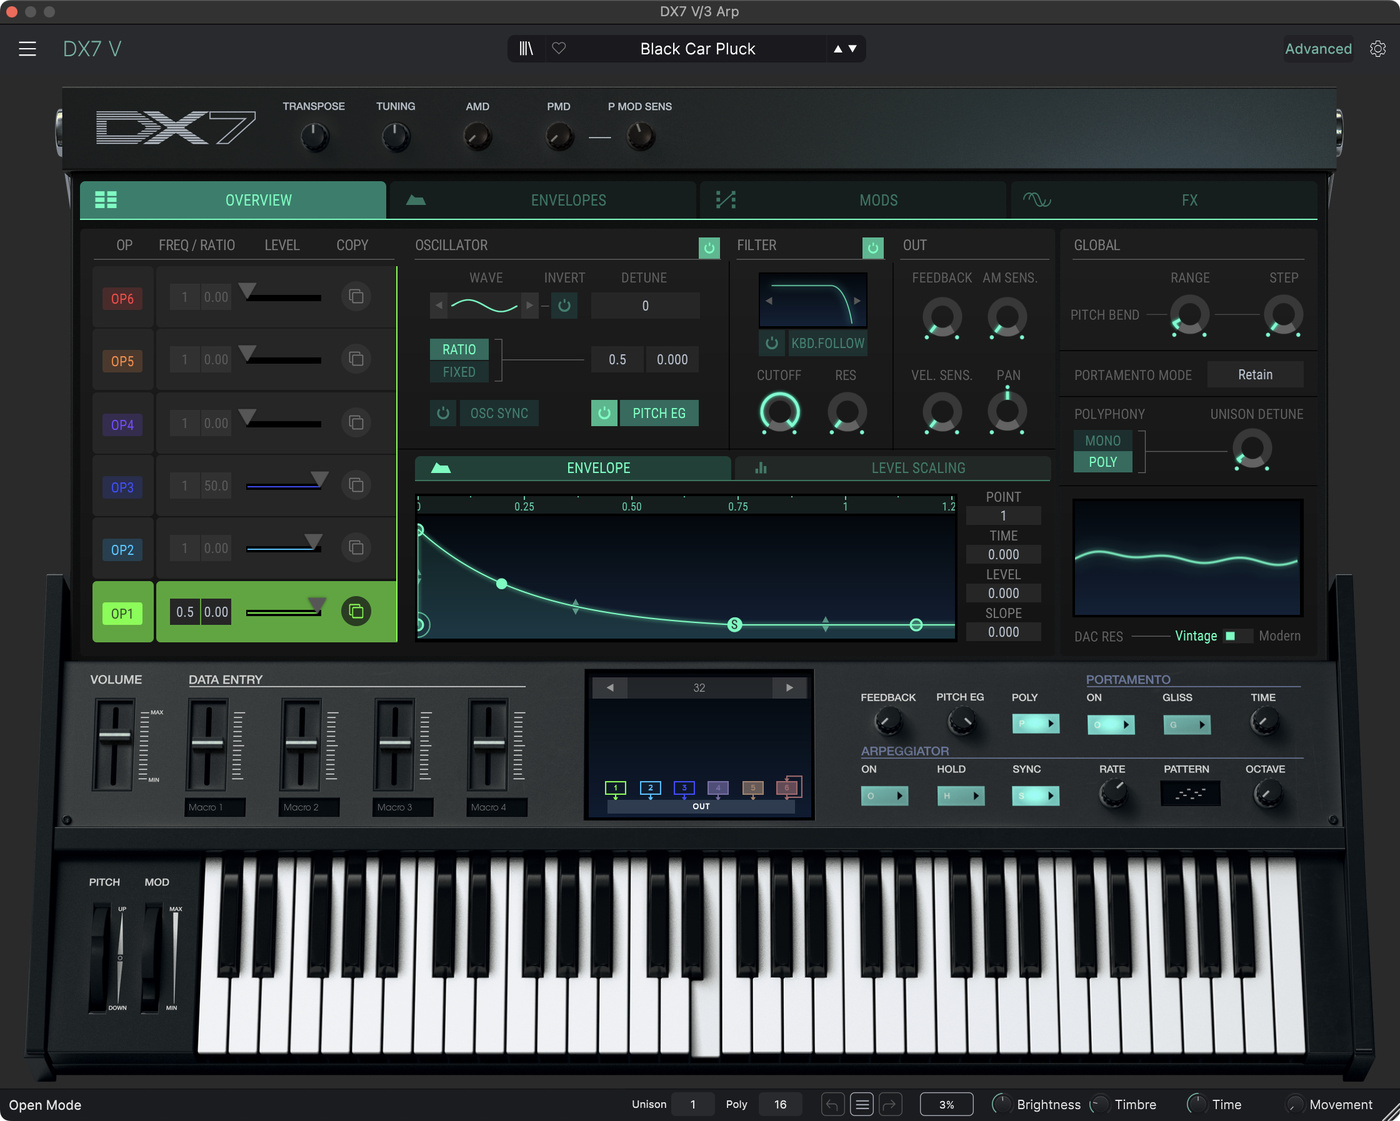Click the TRANSPOSE knob
This screenshot has width=1400, height=1121.
tap(314, 137)
